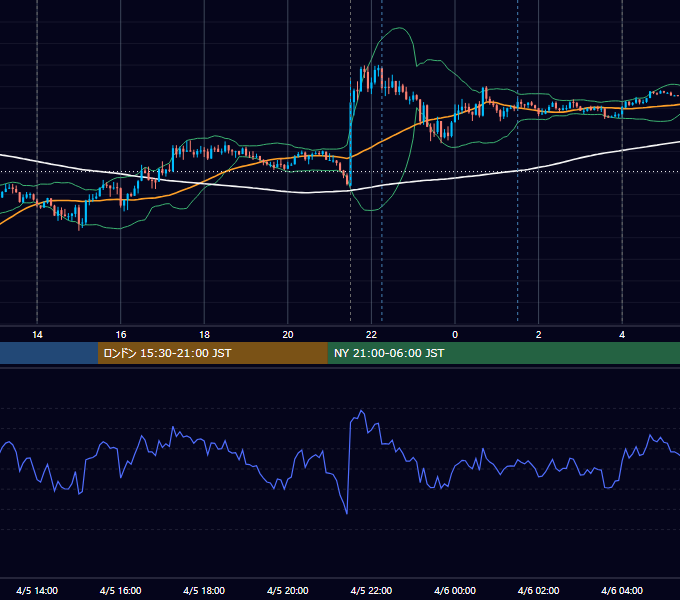Viewport: 680px width, 600px height.
Task: Click the 4/6 02:00 date label
Action: (x=539, y=590)
